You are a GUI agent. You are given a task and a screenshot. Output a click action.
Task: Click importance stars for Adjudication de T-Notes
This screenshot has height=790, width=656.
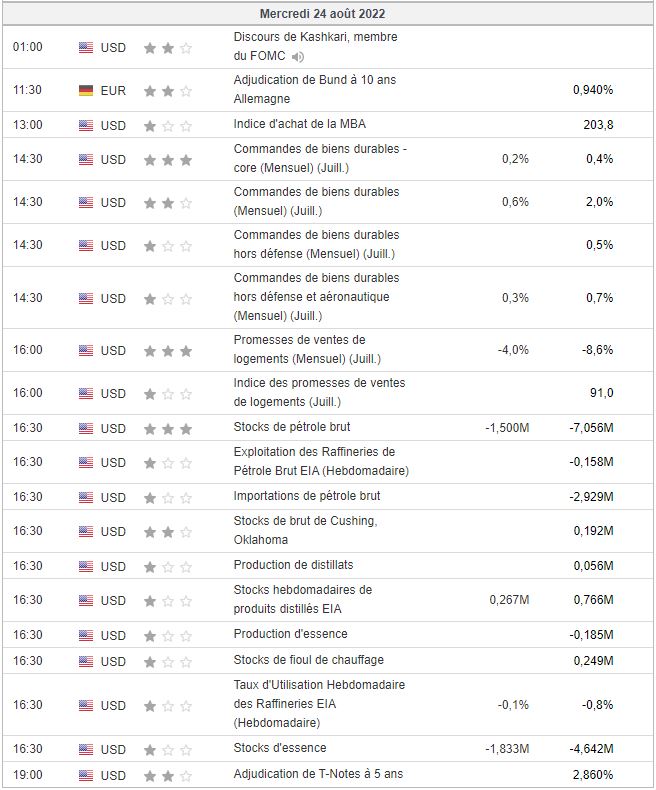tap(167, 775)
